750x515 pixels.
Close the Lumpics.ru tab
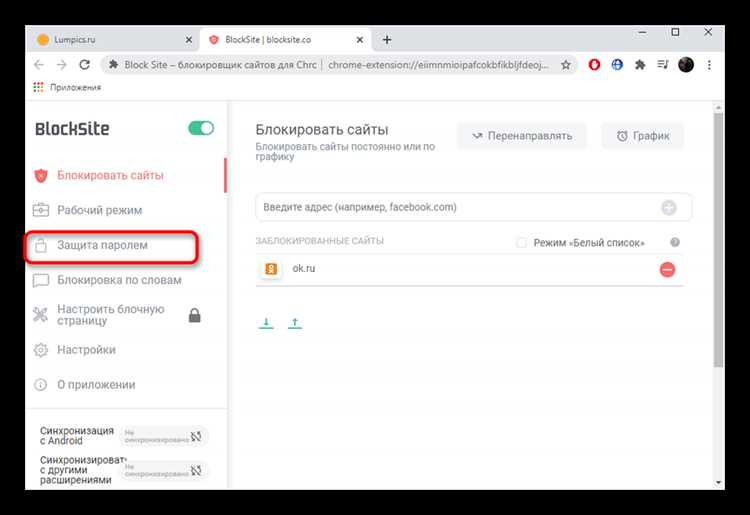(x=188, y=40)
